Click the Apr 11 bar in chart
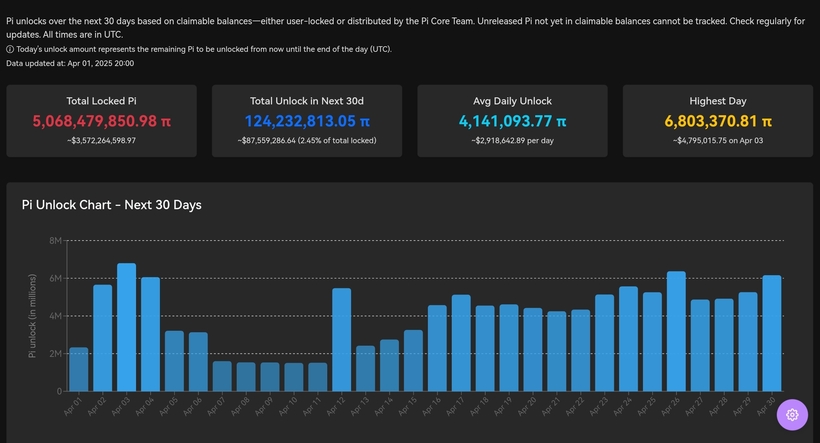 318,377
